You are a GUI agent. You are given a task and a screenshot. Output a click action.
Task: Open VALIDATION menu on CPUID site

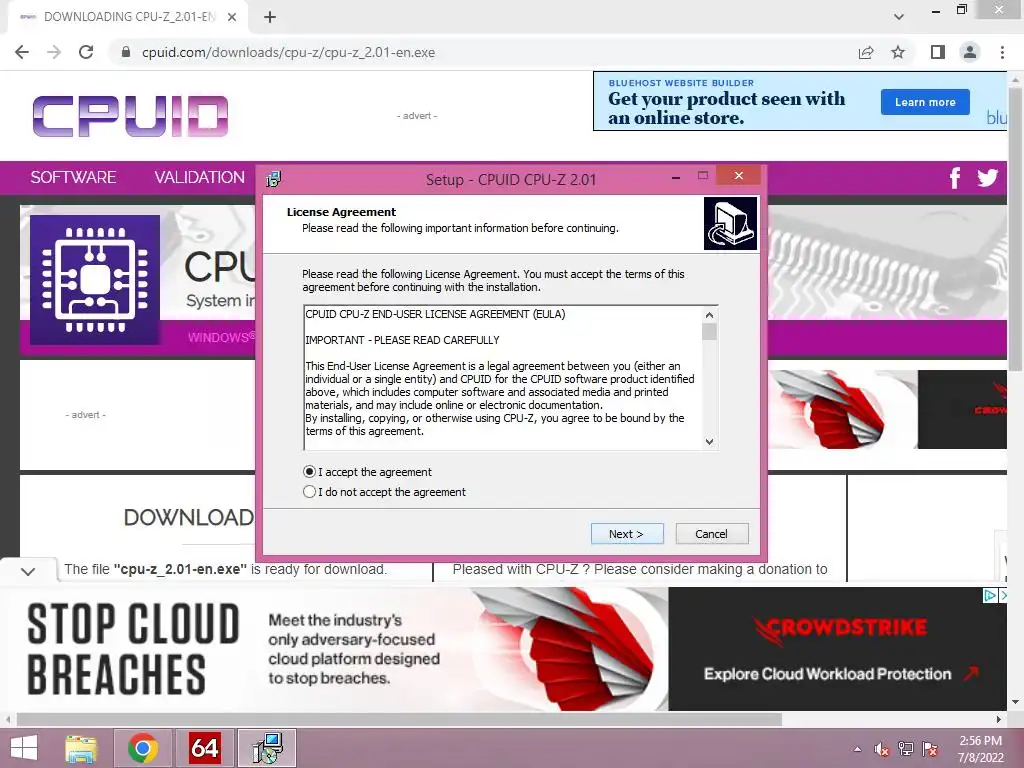pyautogui.click(x=199, y=178)
